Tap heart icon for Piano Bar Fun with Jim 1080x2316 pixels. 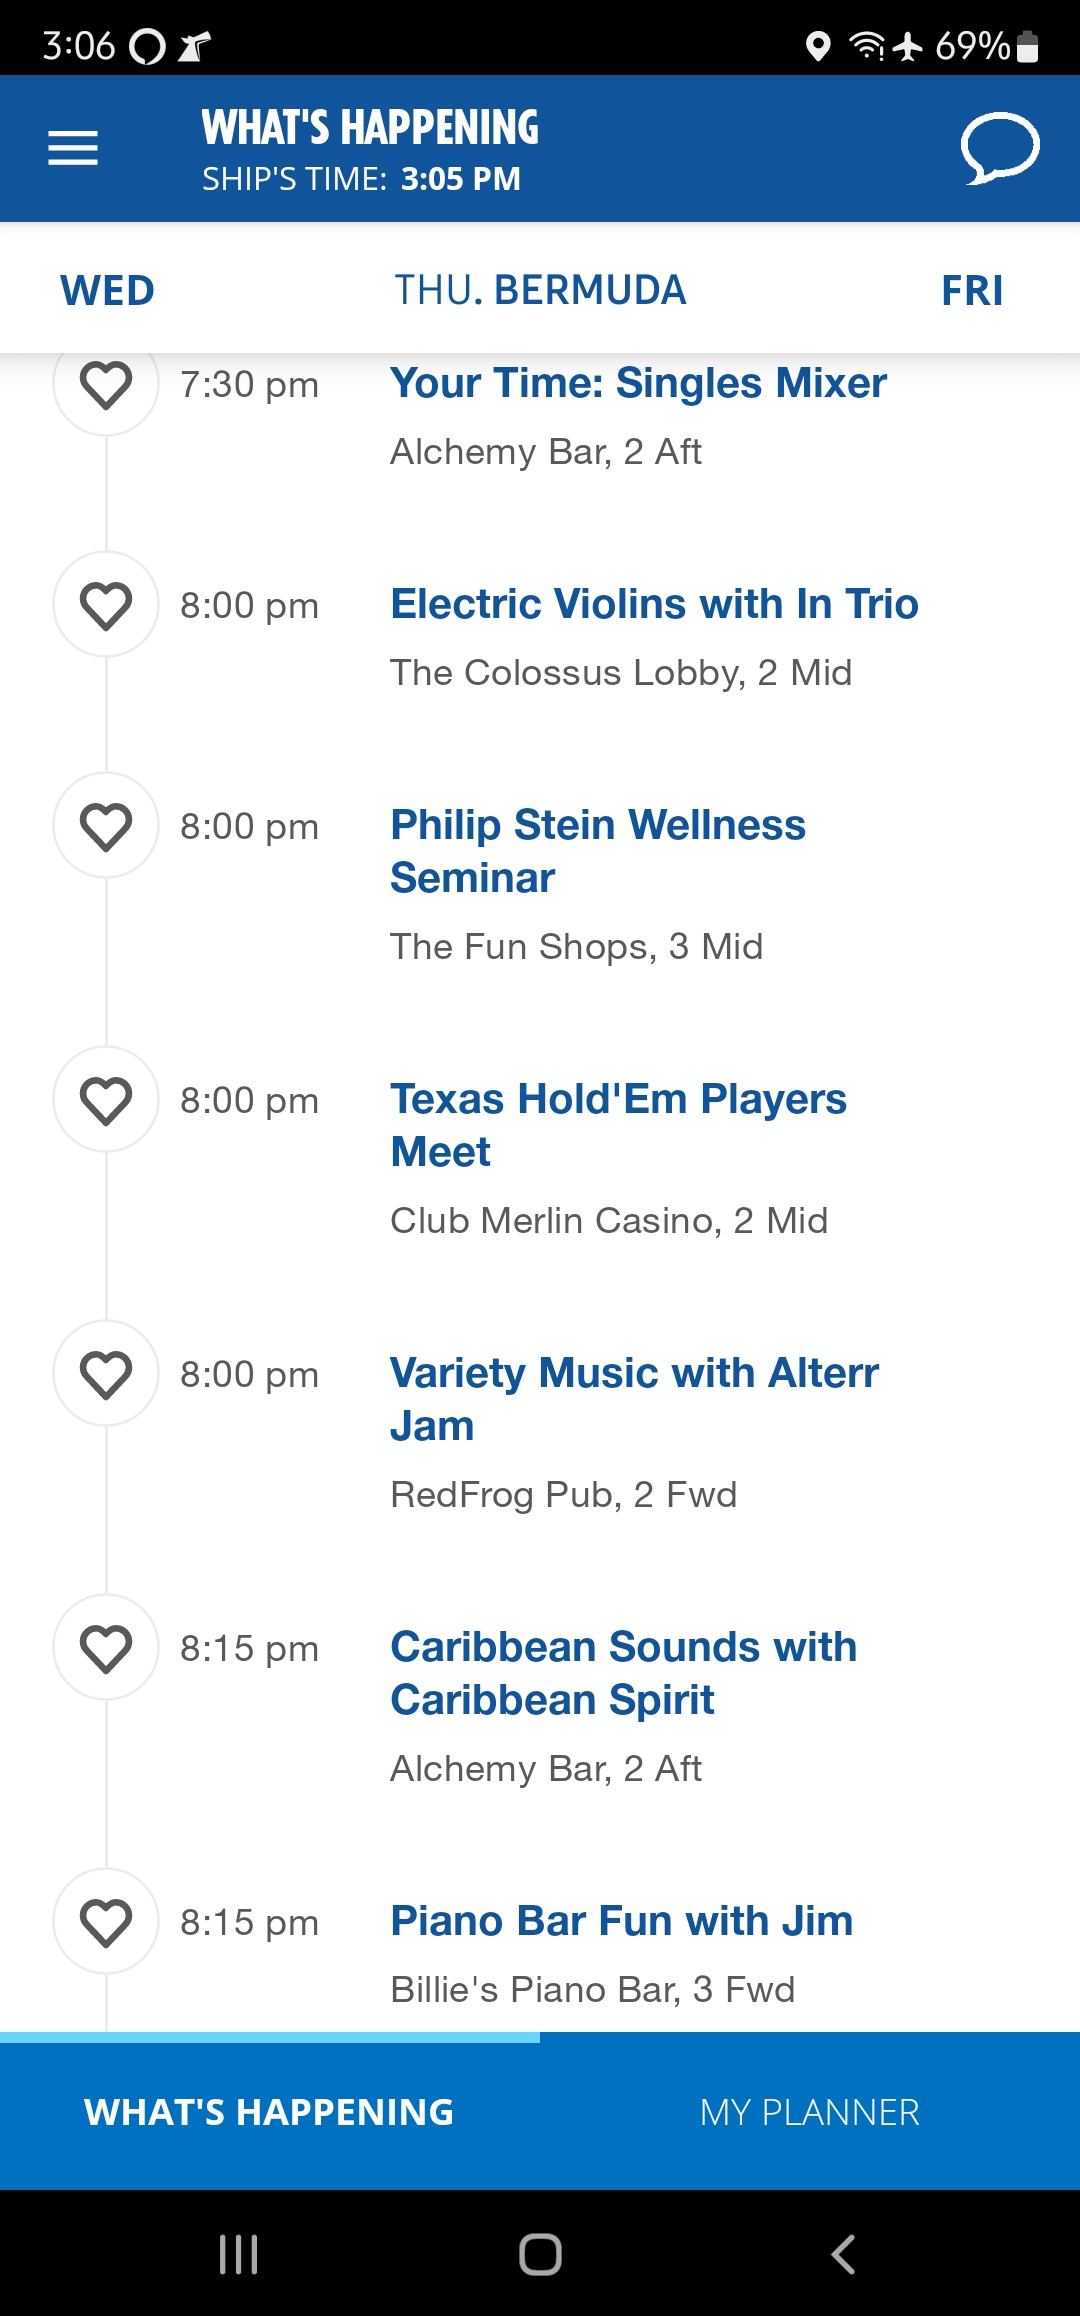(x=106, y=1922)
